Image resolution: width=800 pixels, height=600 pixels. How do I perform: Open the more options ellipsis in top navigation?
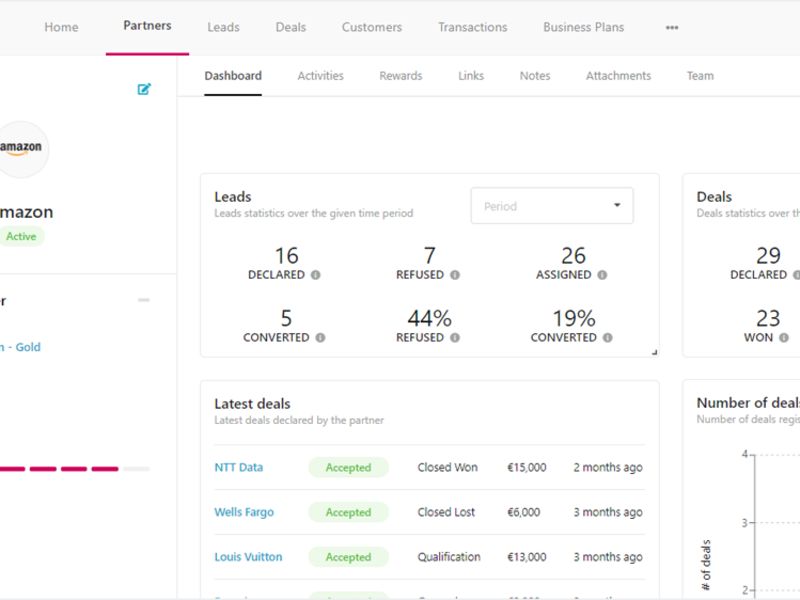[672, 28]
